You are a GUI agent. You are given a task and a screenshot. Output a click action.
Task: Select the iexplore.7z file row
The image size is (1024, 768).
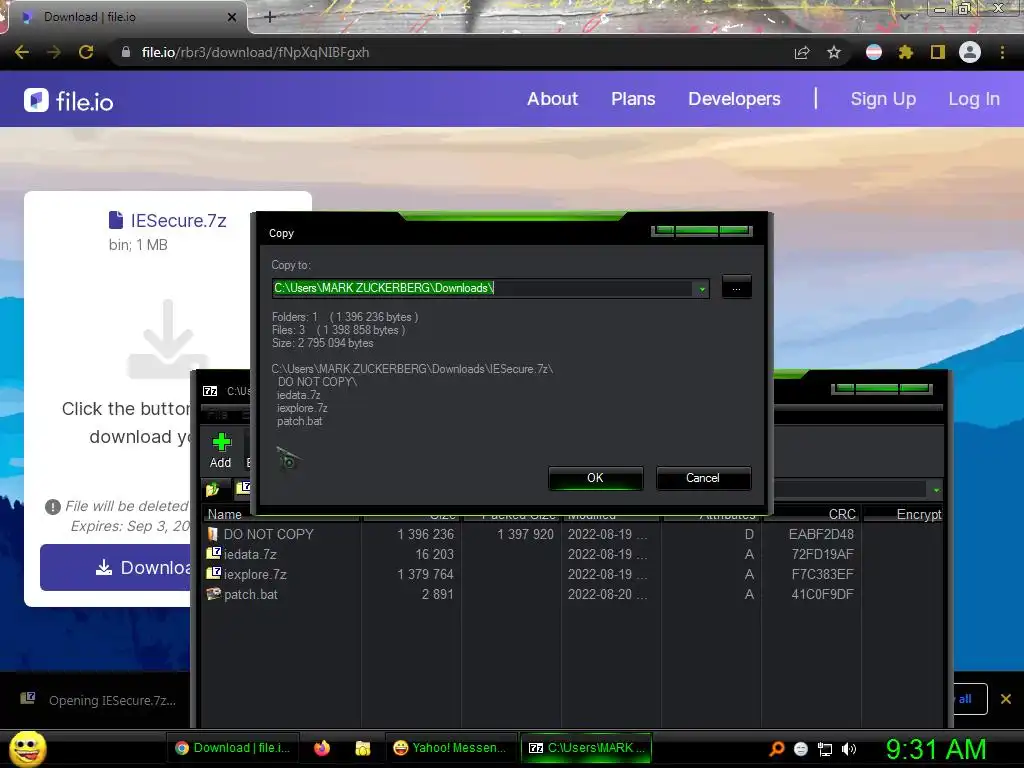(x=573, y=575)
